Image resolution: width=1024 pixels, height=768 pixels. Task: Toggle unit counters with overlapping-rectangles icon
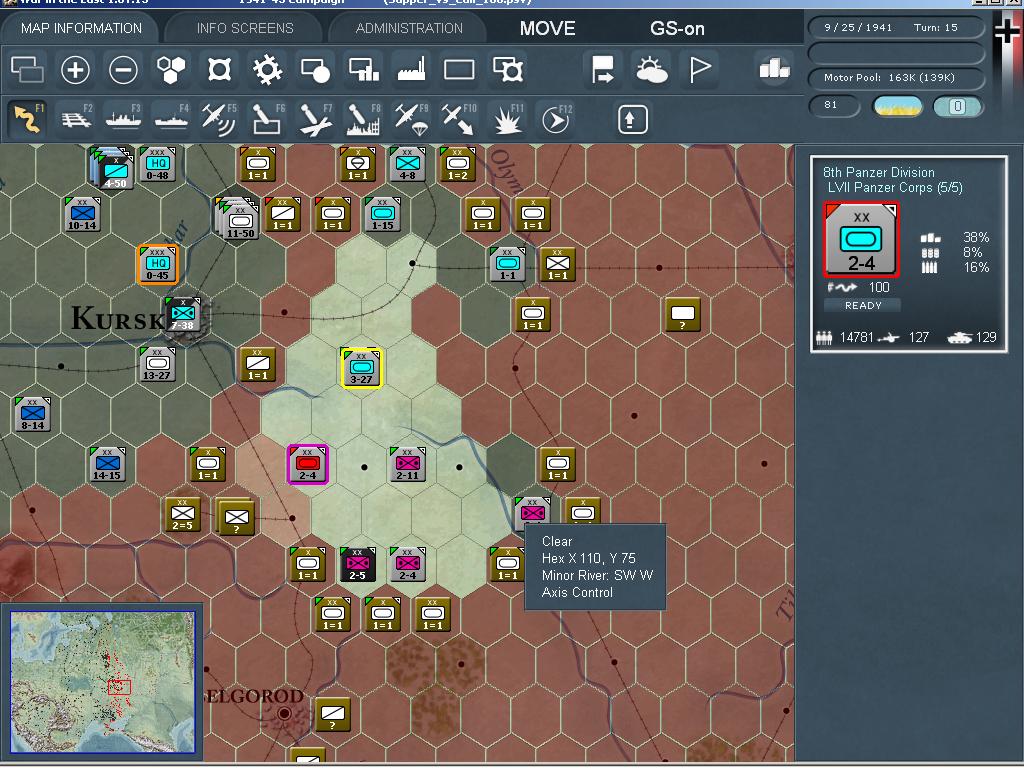(27, 70)
